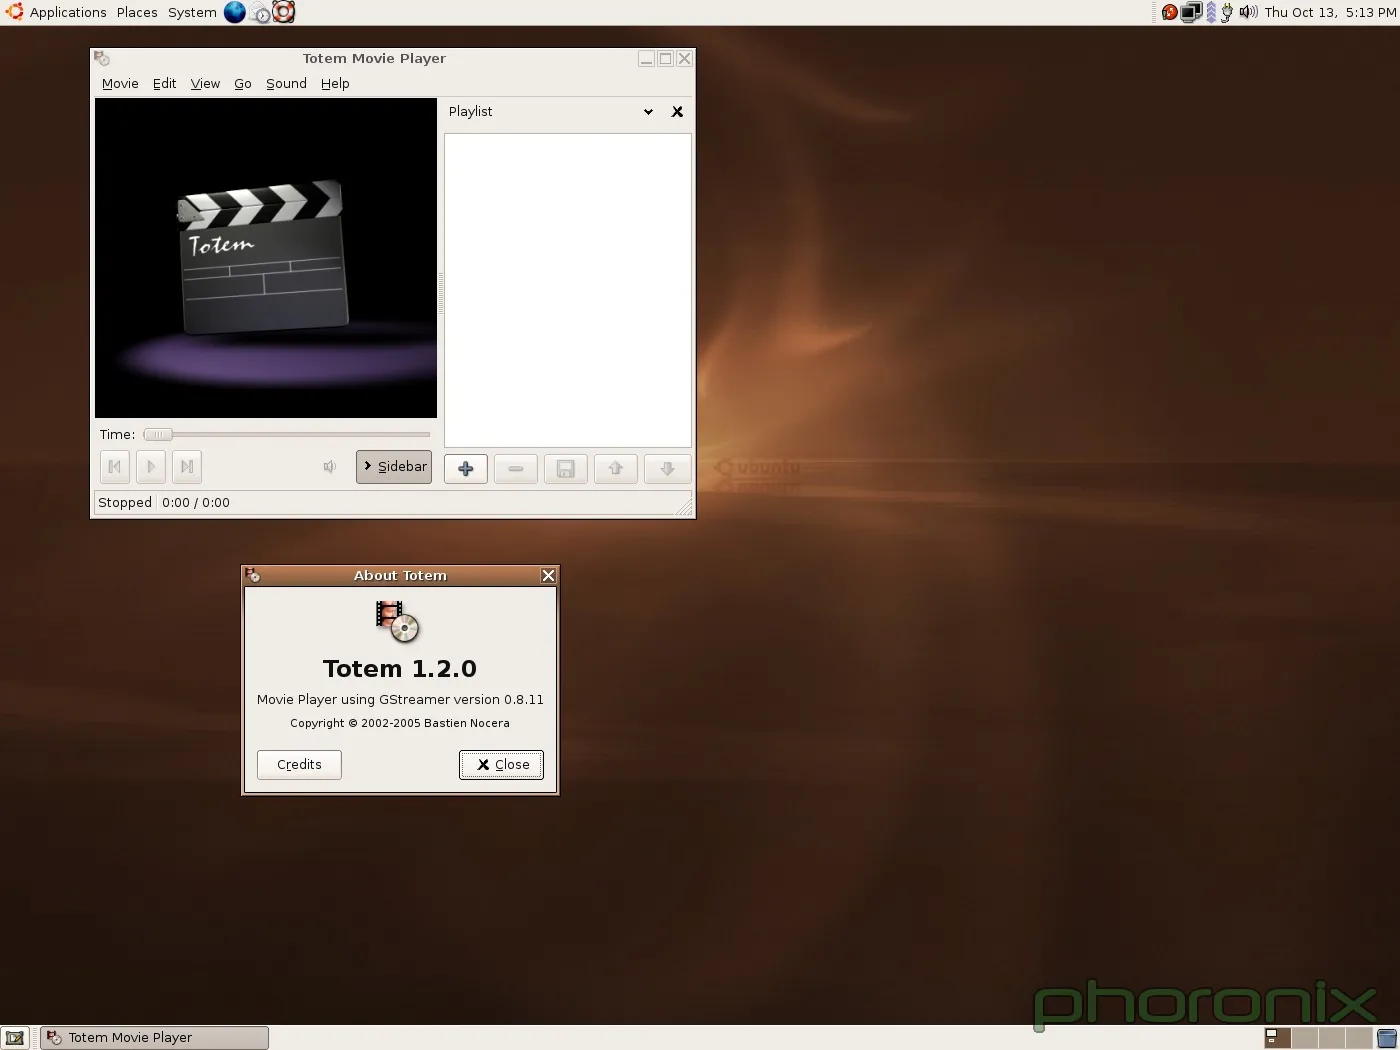The width and height of the screenshot is (1400, 1050).
Task: Click the clock showing Thu Oct 13
Action: tap(1330, 12)
